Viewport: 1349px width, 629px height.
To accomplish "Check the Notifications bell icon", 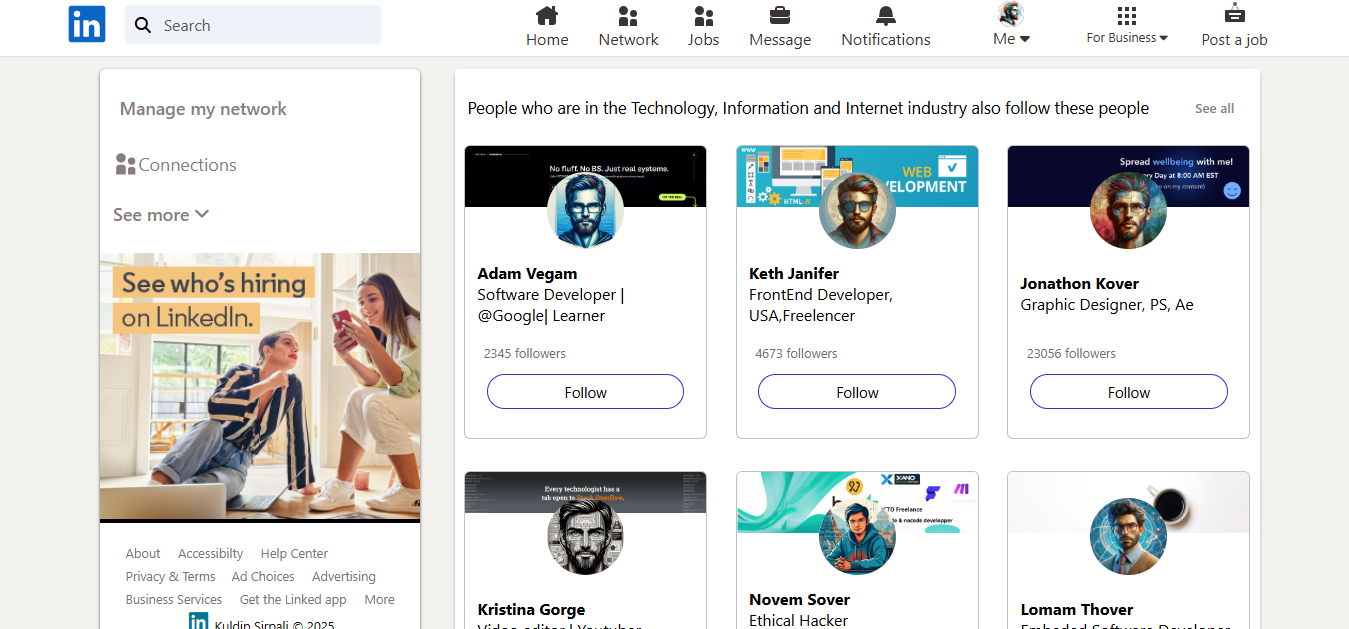I will coord(885,16).
